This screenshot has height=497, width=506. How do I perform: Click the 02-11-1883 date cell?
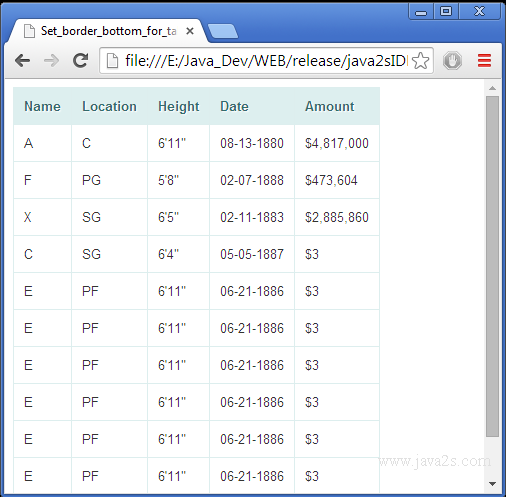(x=252, y=217)
